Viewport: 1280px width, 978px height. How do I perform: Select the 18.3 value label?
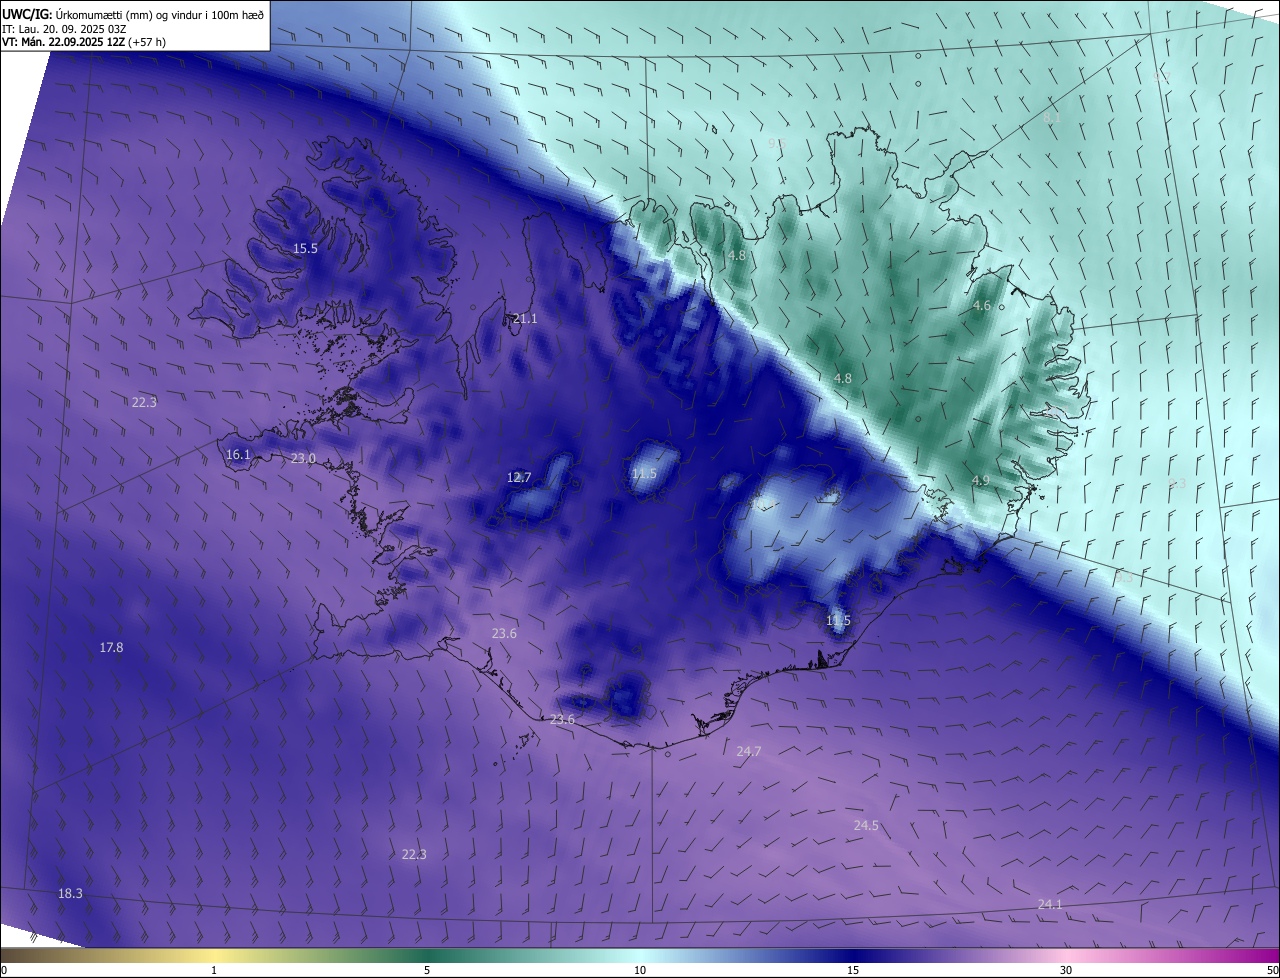coord(70,893)
